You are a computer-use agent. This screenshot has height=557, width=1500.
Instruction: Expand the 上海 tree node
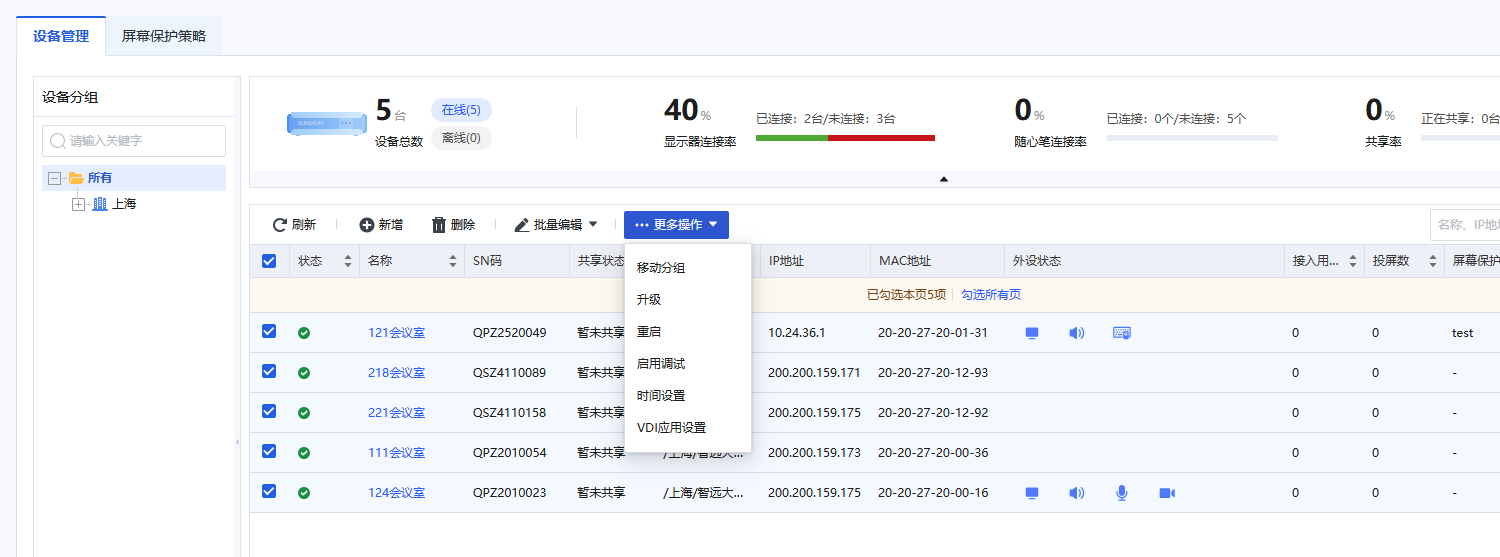(x=79, y=204)
